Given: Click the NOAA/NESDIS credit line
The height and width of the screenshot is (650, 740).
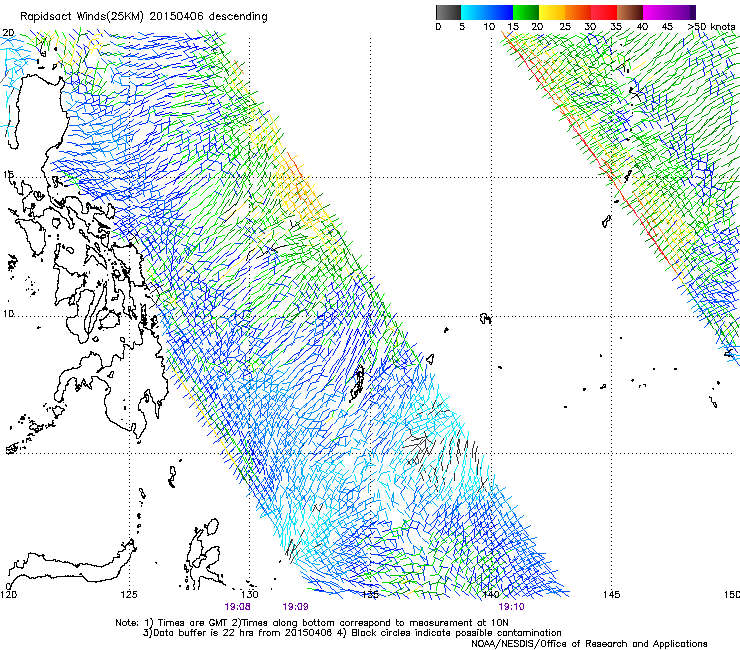Looking at the screenshot, I should [x=589, y=644].
